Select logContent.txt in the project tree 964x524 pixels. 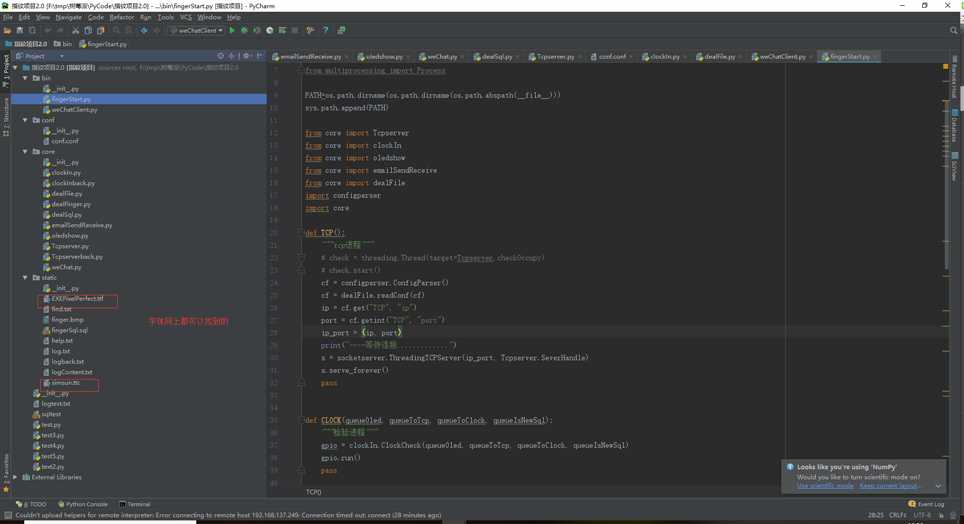[71, 372]
